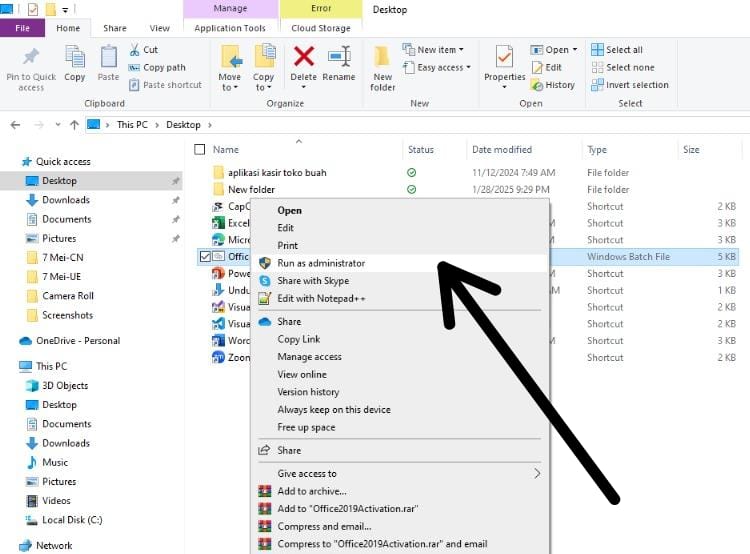
Task: Open Downloads under Quick access
Action: pos(66,200)
